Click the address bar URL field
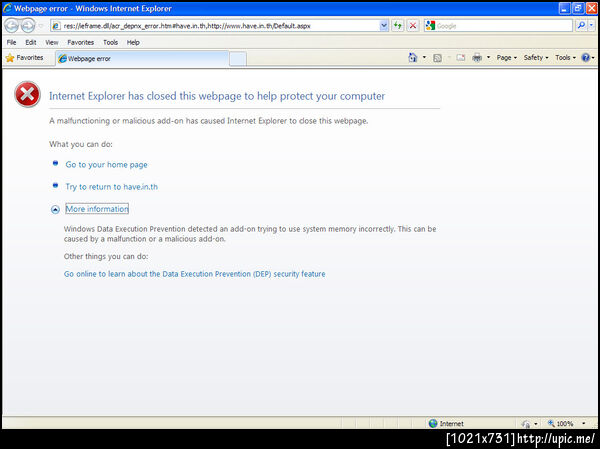Image resolution: width=600 pixels, height=449 pixels. pyautogui.click(x=220, y=26)
